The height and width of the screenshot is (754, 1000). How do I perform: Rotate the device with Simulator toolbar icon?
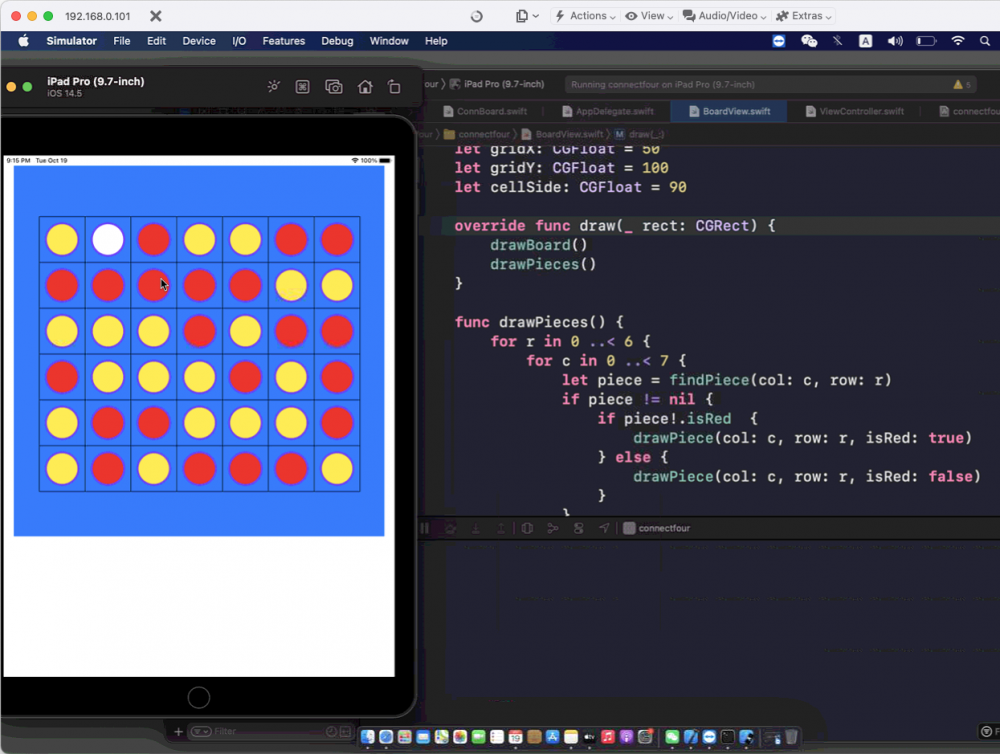(394, 87)
